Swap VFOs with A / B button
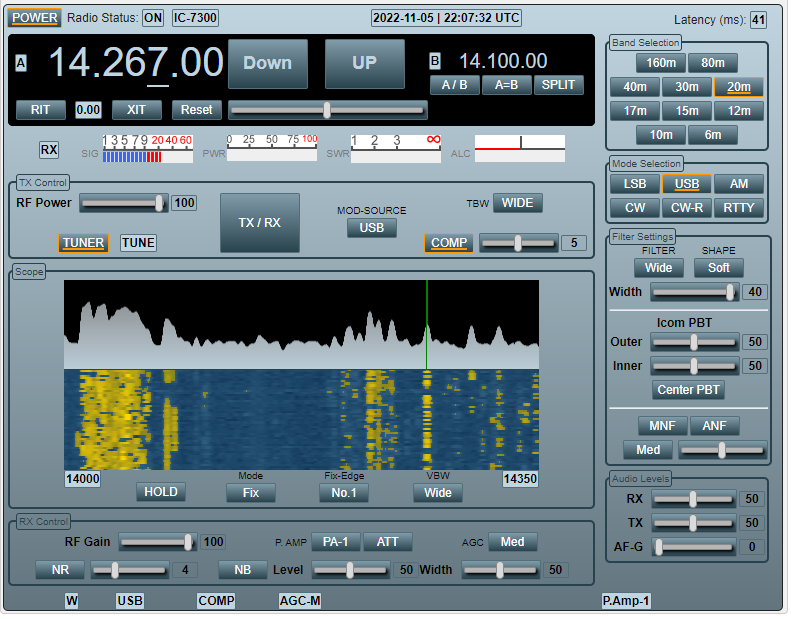Image resolution: width=791 pixels, height=619 pixels. (456, 85)
